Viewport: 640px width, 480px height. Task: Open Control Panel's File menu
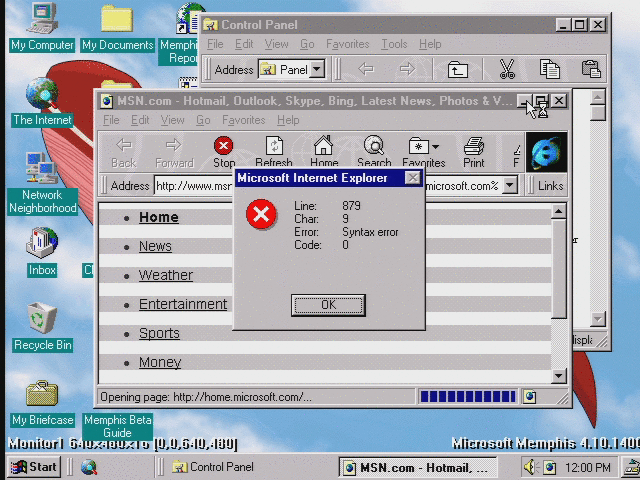click(215, 44)
